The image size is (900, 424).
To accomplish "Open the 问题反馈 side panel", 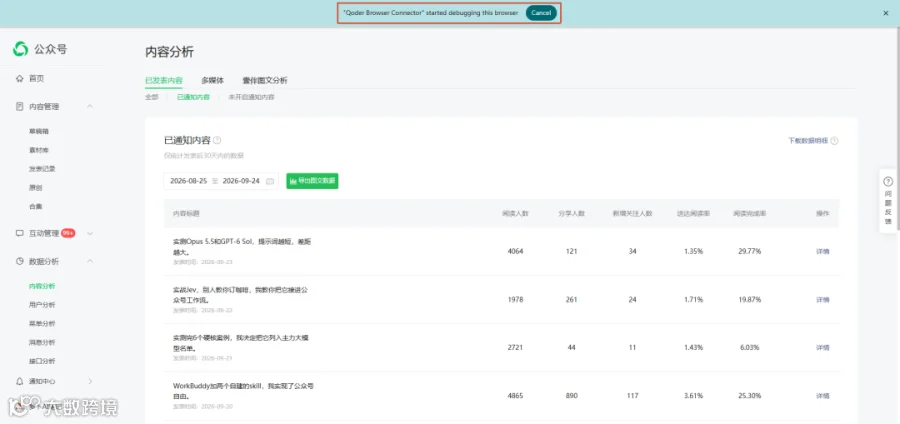I will pyautogui.click(x=888, y=201).
